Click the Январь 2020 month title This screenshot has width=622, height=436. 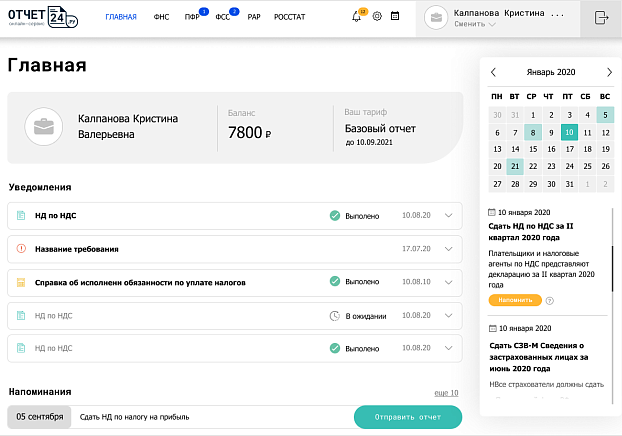point(551,72)
